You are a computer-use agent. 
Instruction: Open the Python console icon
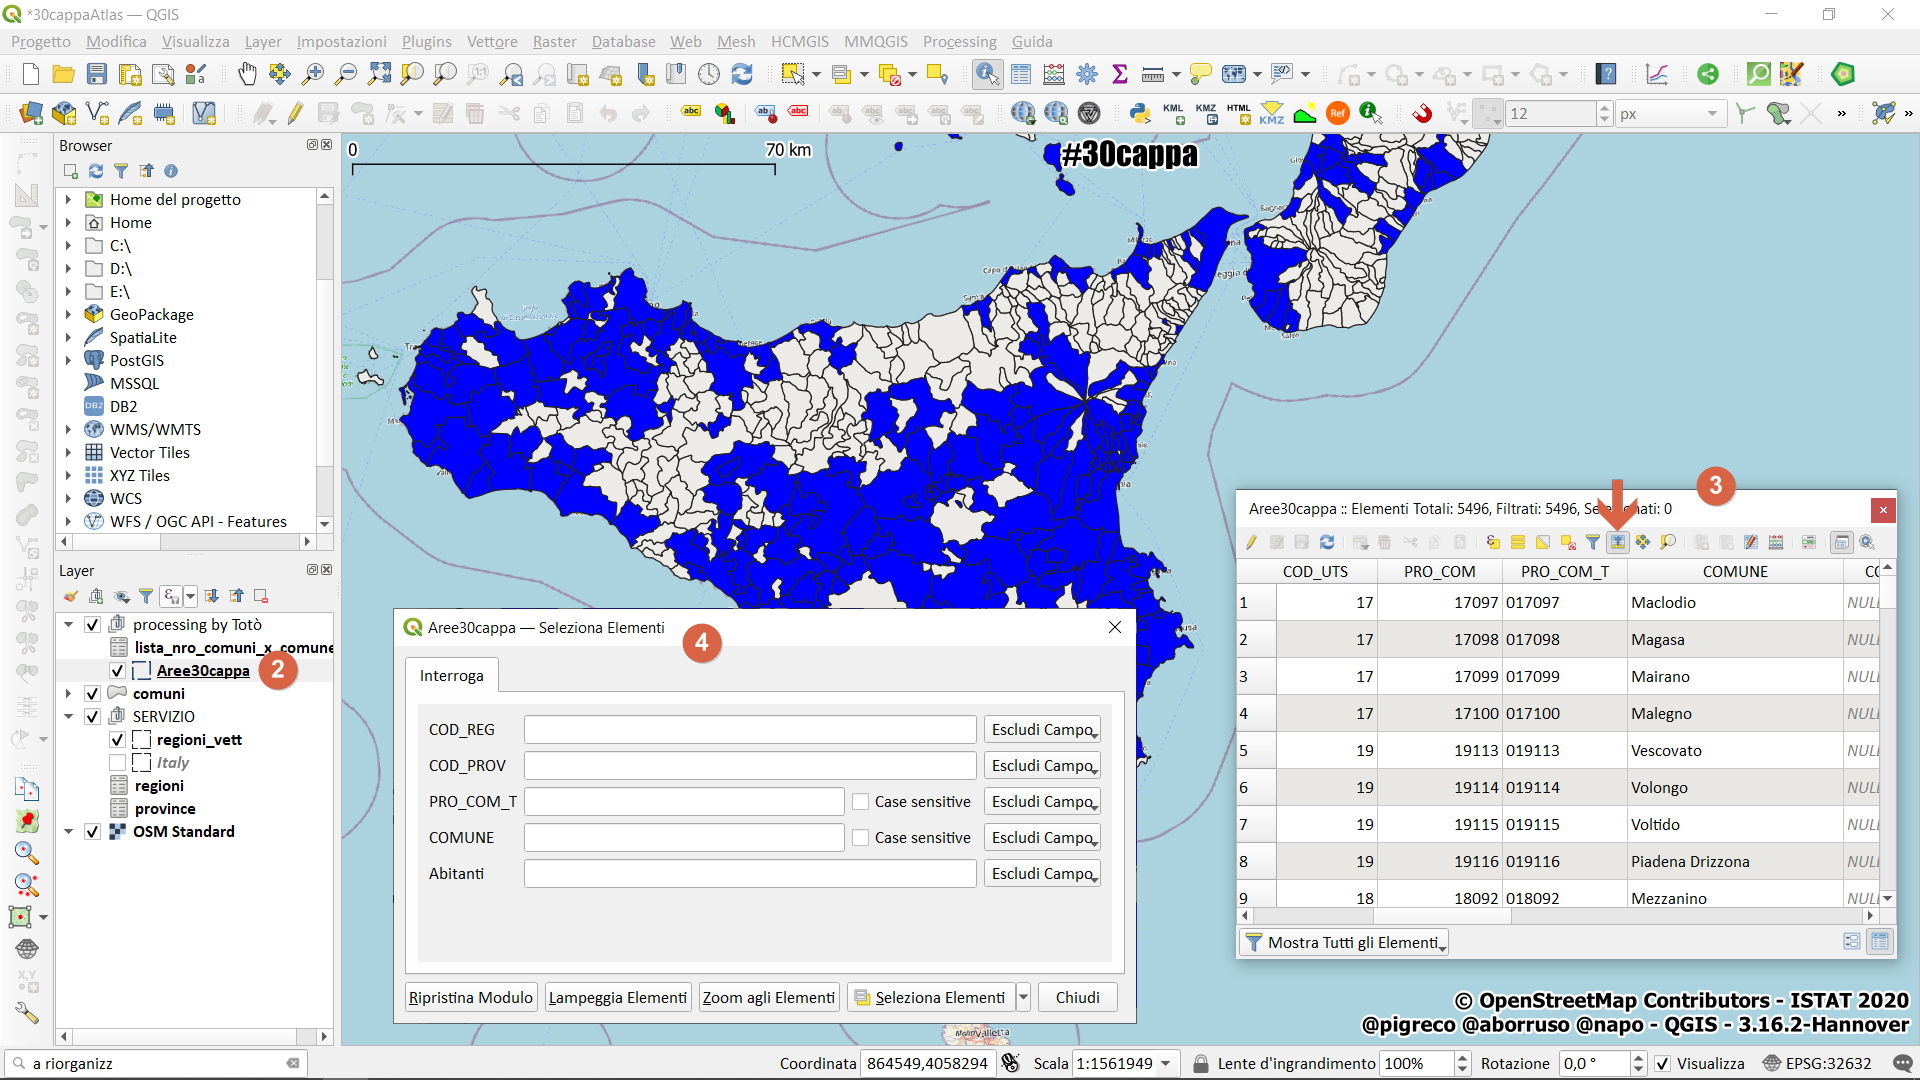point(1139,113)
